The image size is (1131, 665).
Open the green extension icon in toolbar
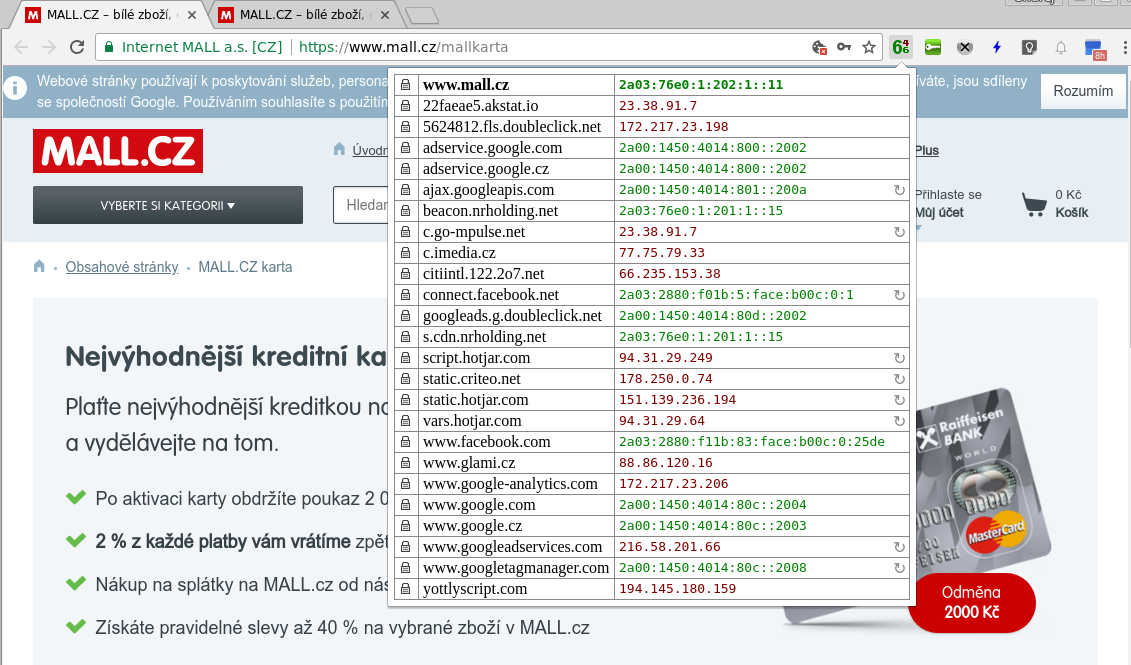[933, 48]
